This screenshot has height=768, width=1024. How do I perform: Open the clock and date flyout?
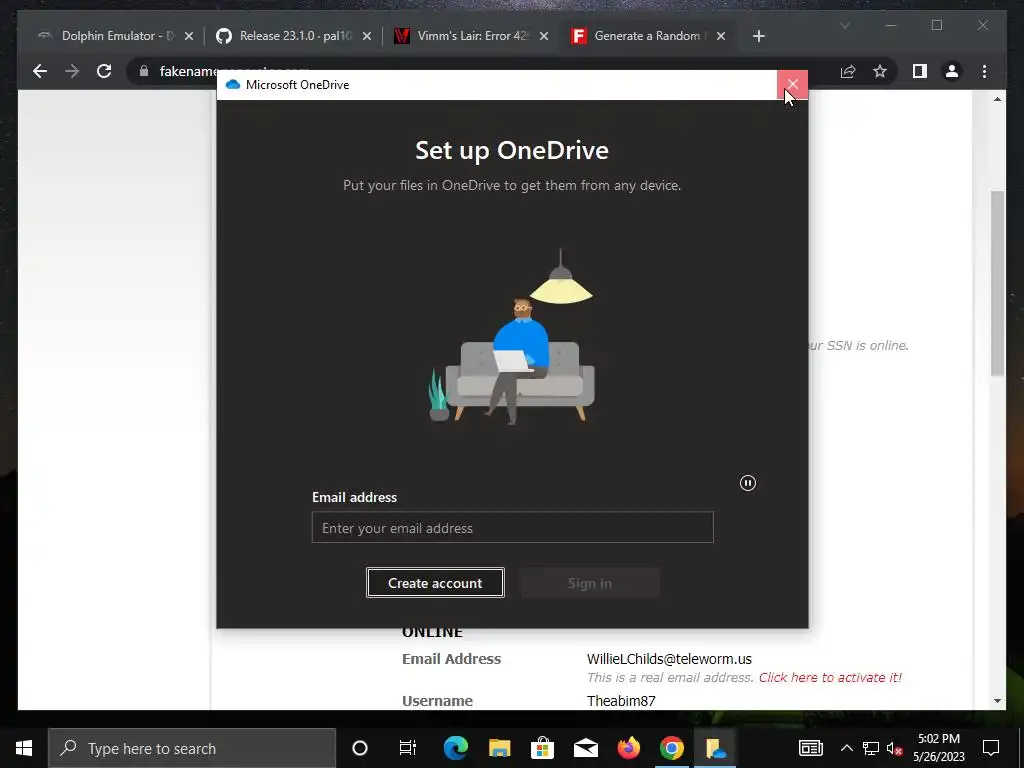pos(938,748)
